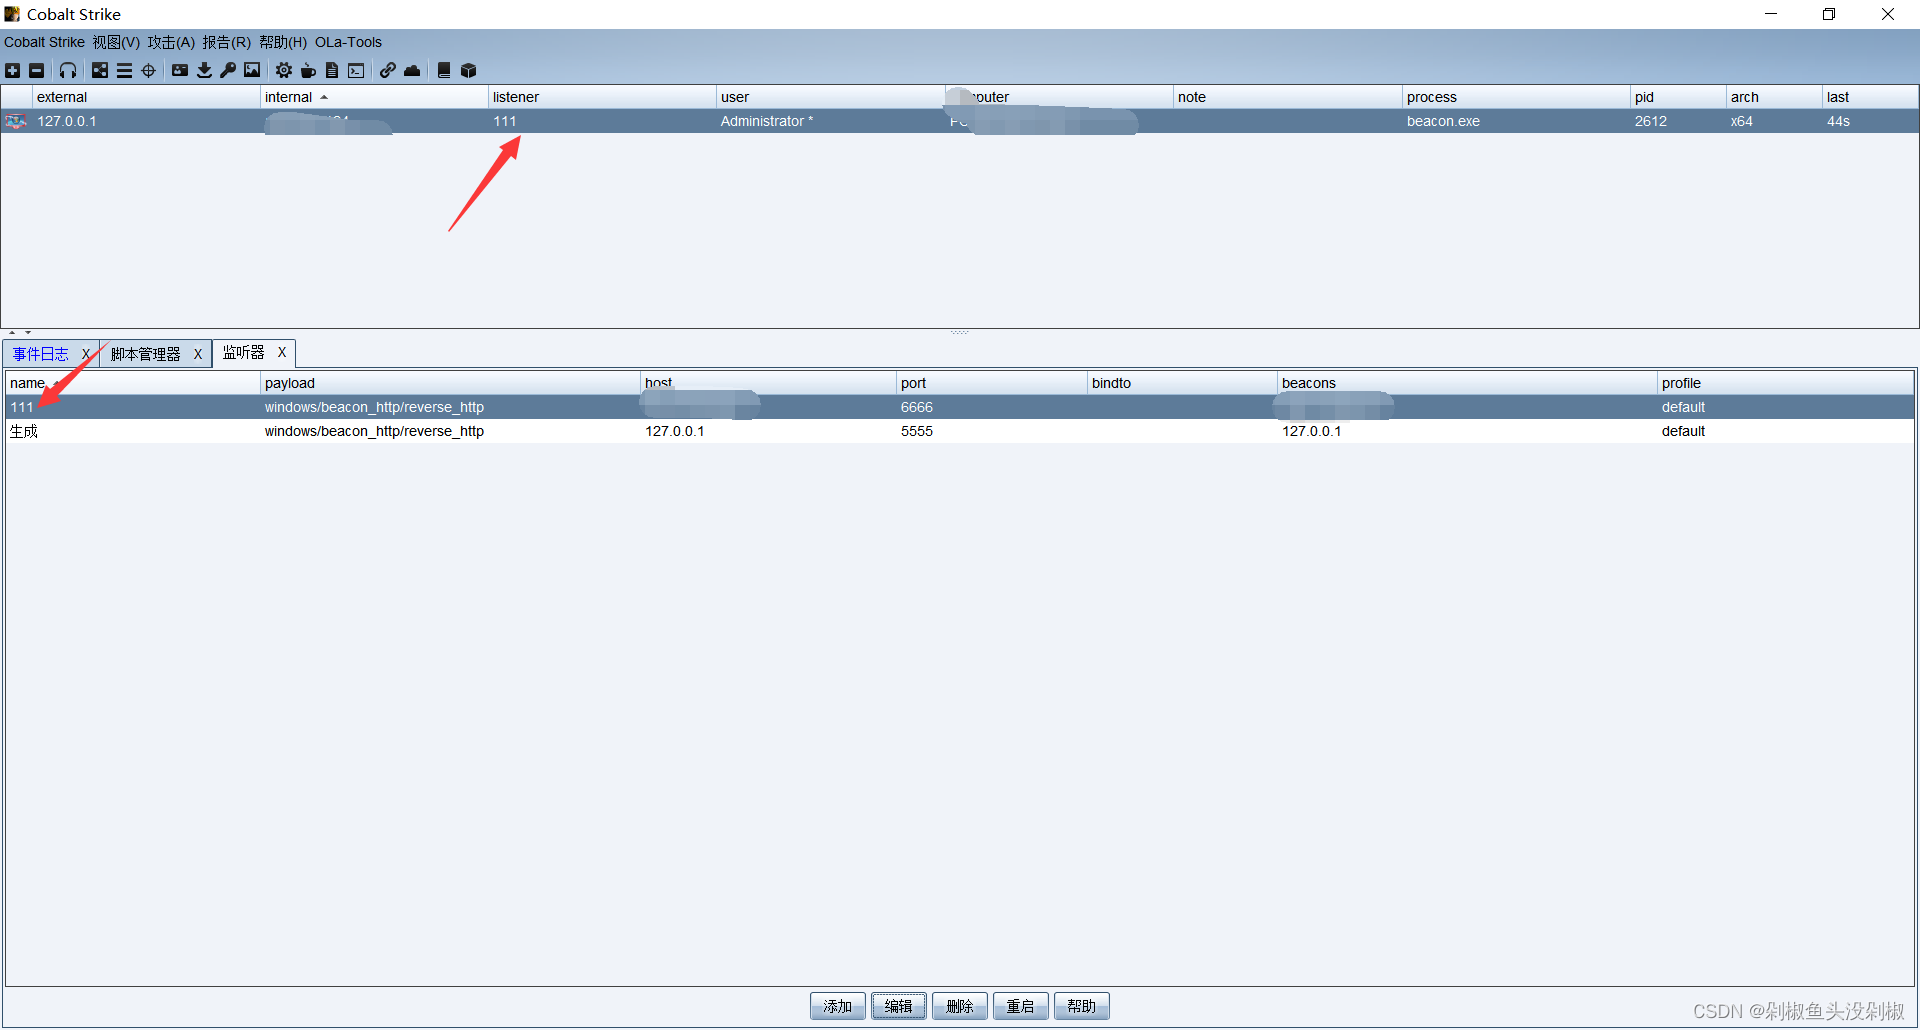The image size is (1920, 1030).
Task: Switch to target view crosshair icon
Action: tap(148, 70)
